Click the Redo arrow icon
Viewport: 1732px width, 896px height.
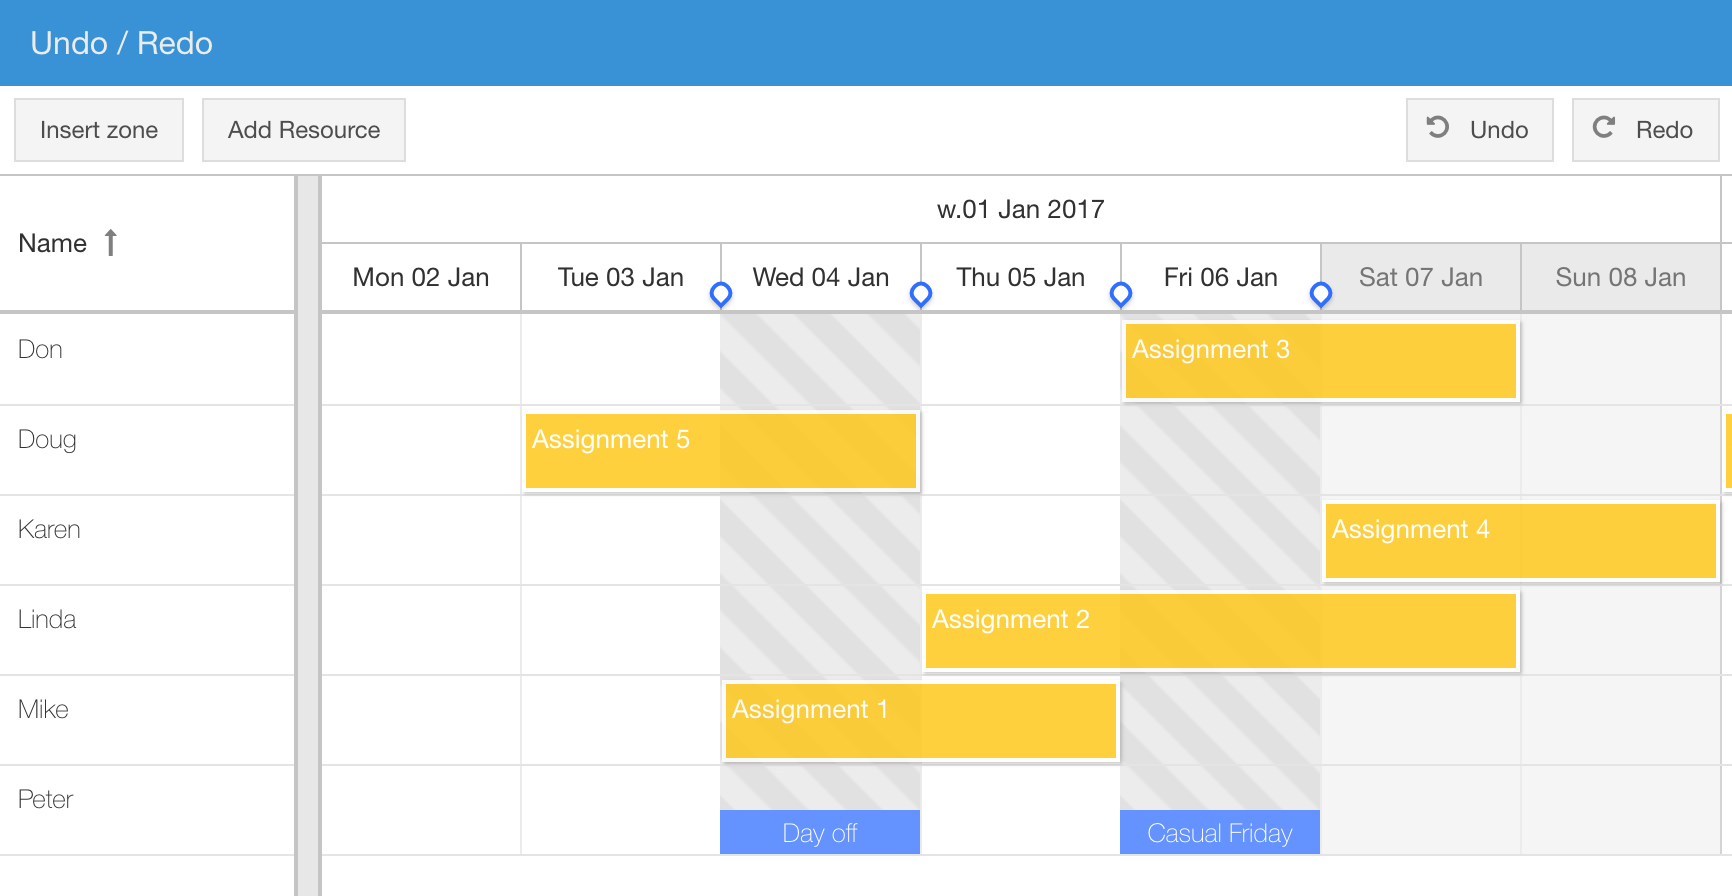[x=1605, y=128]
